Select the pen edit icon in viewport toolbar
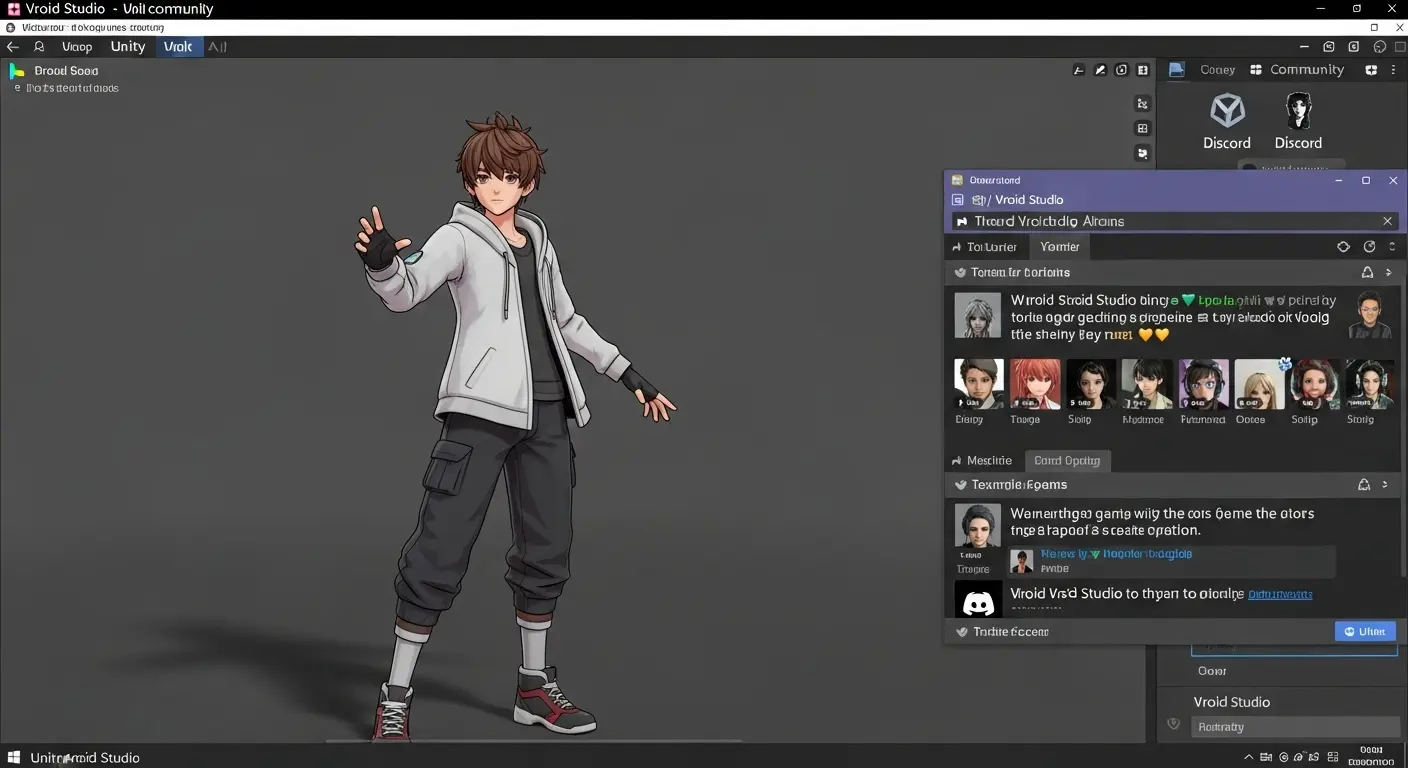 coord(1099,69)
